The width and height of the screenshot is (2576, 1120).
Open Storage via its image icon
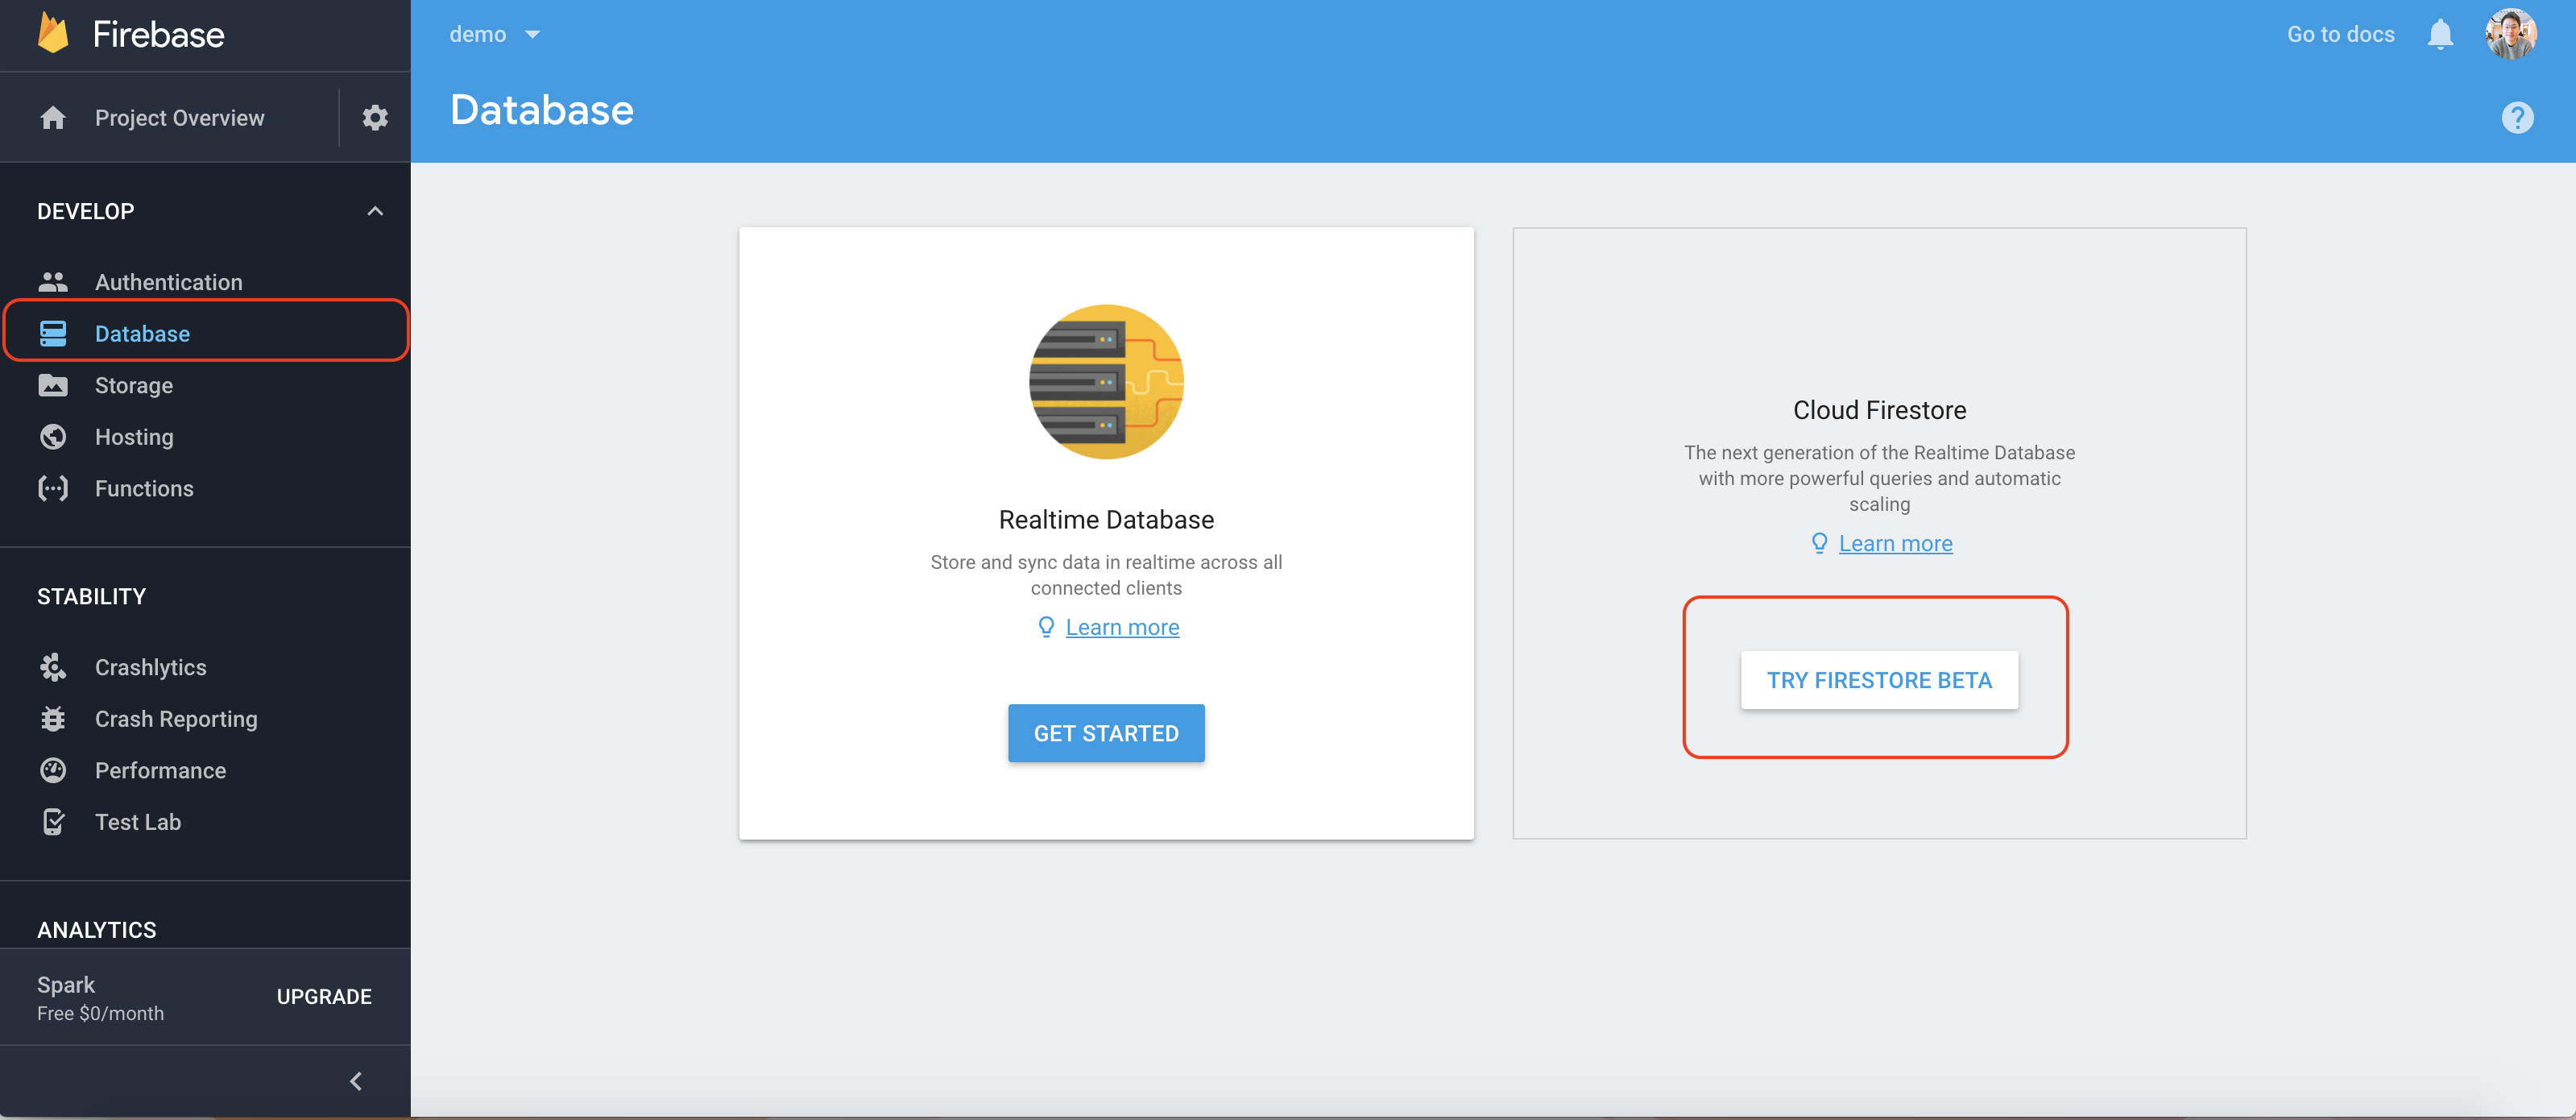click(x=53, y=385)
